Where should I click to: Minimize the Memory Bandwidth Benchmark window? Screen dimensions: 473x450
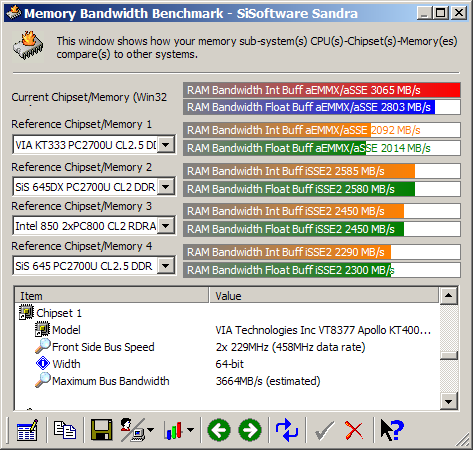(x=424, y=13)
